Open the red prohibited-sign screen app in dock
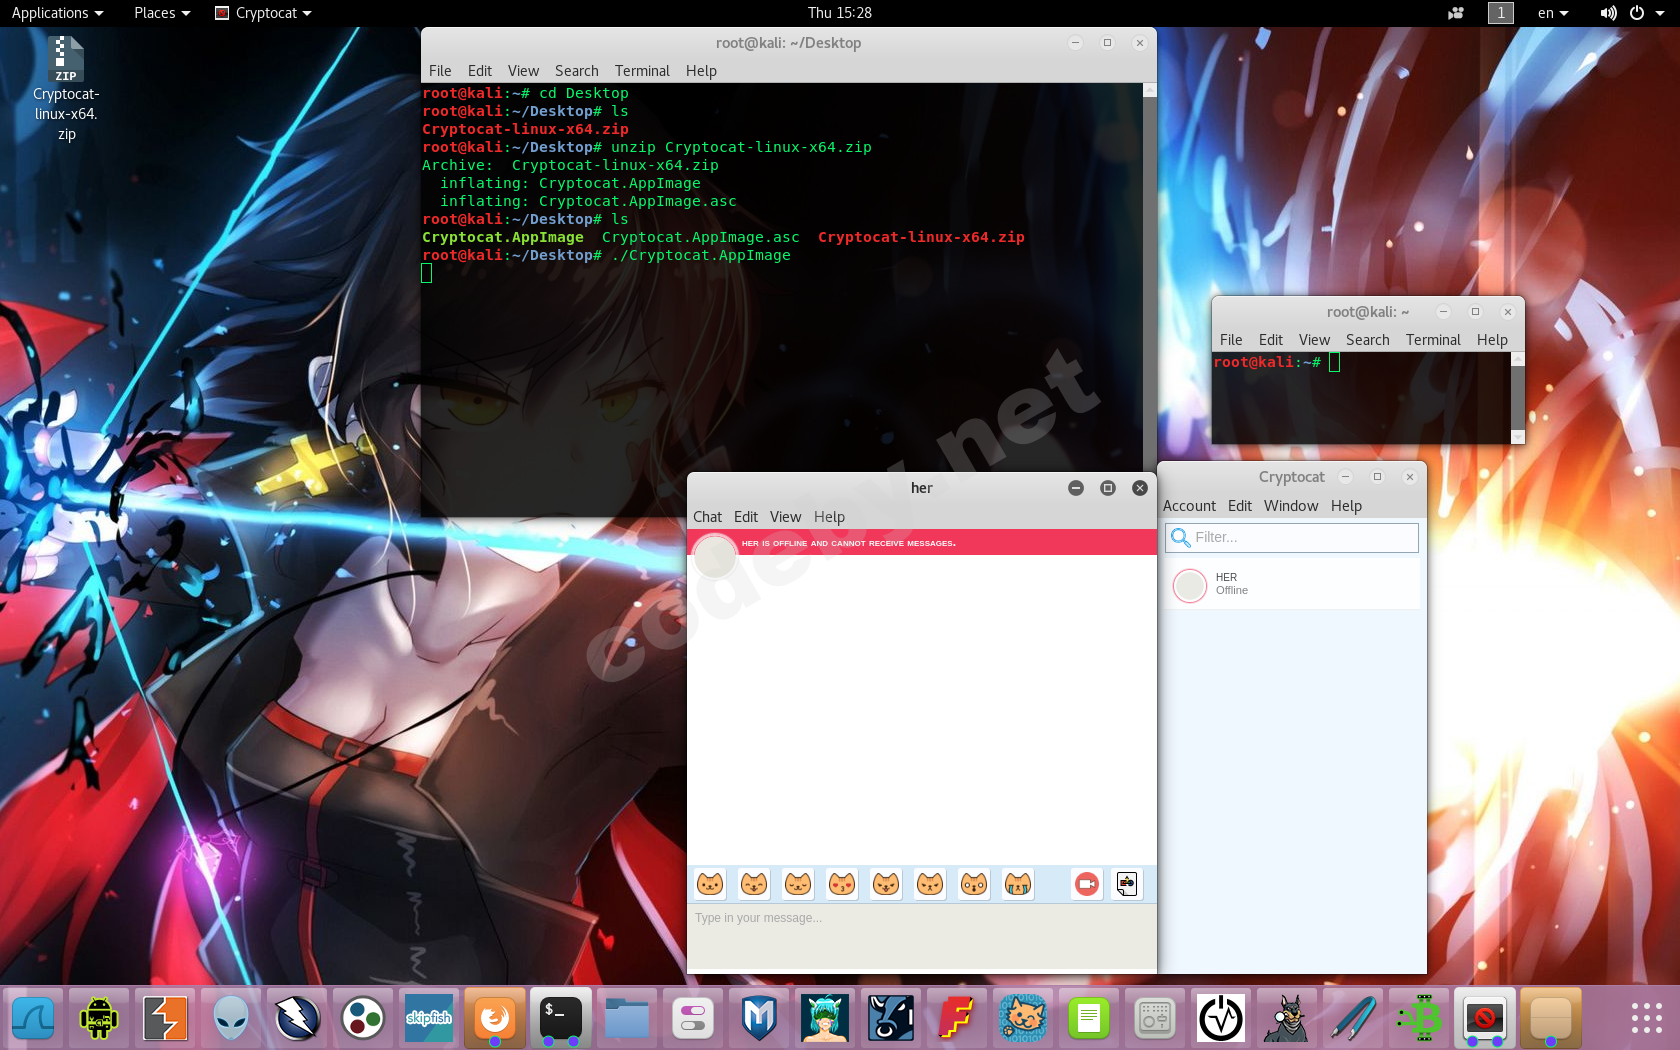This screenshot has width=1680, height=1050. coord(1485,1019)
